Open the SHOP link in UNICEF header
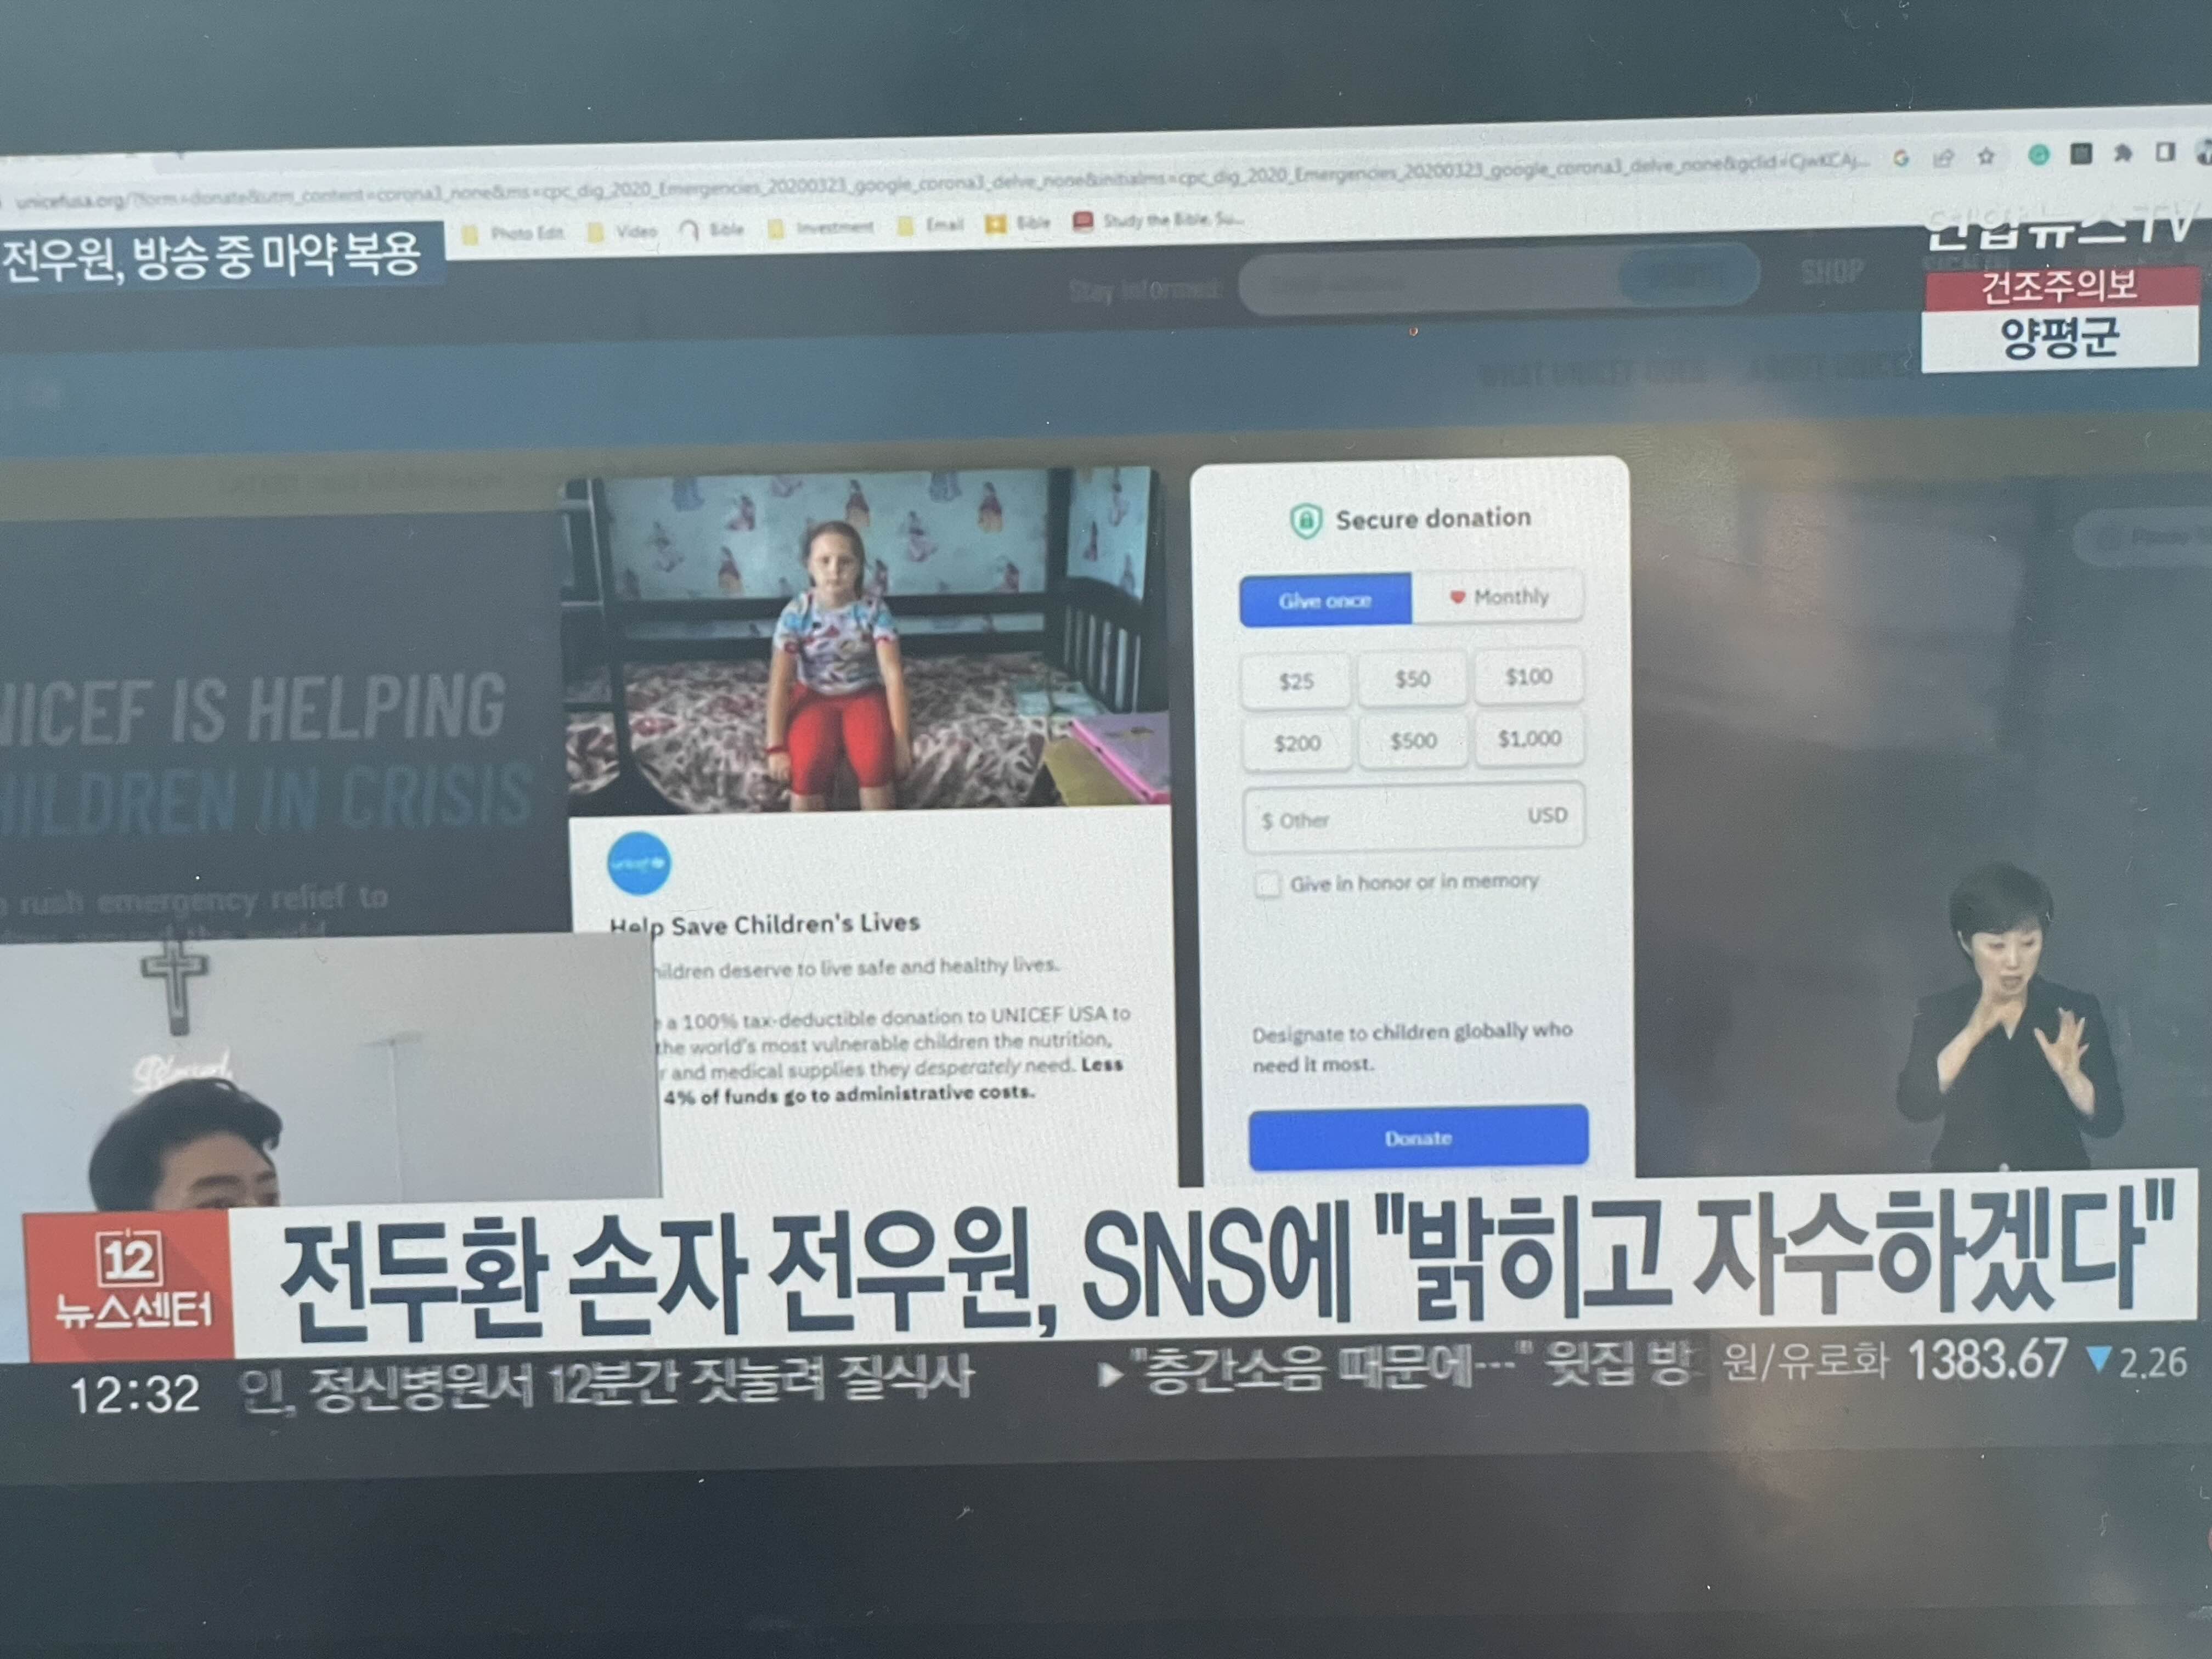The image size is (2212, 1659). [1832, 271]
